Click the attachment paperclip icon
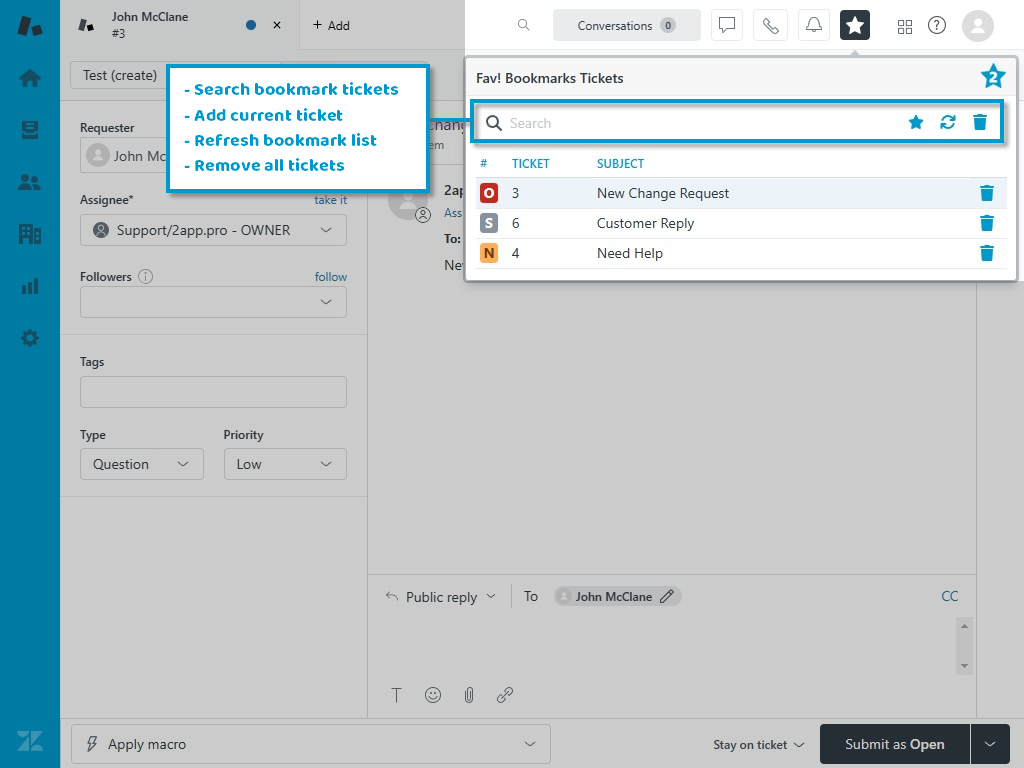 (x=468, y=695)
